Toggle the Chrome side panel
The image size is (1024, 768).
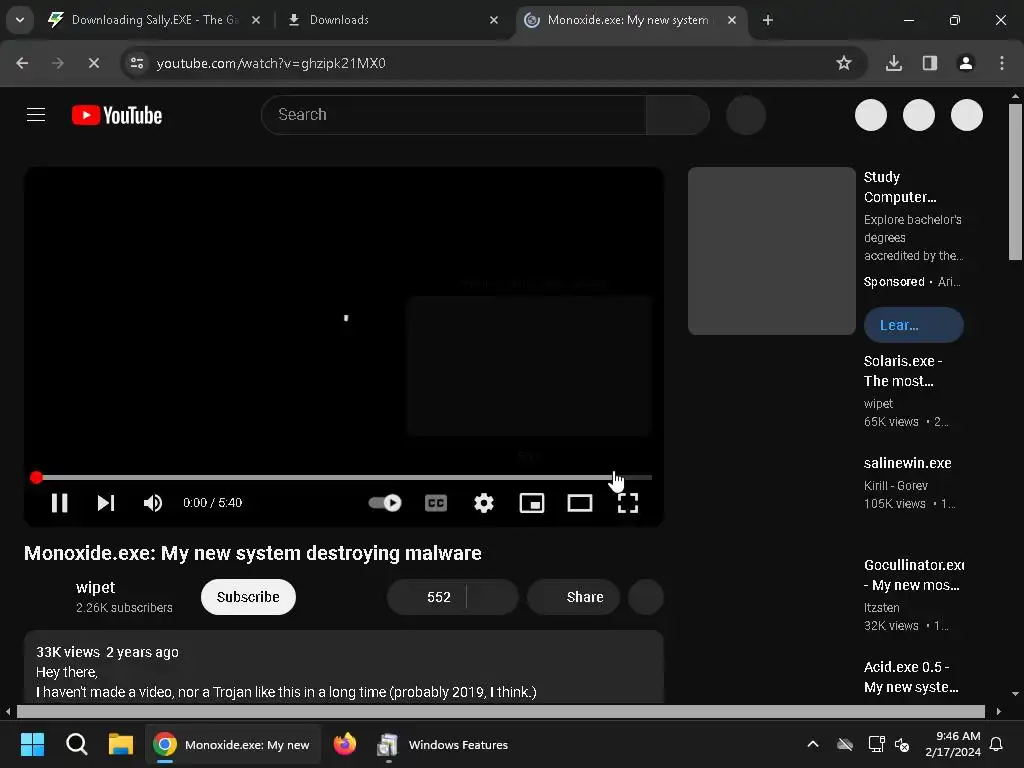coord(930,63)
